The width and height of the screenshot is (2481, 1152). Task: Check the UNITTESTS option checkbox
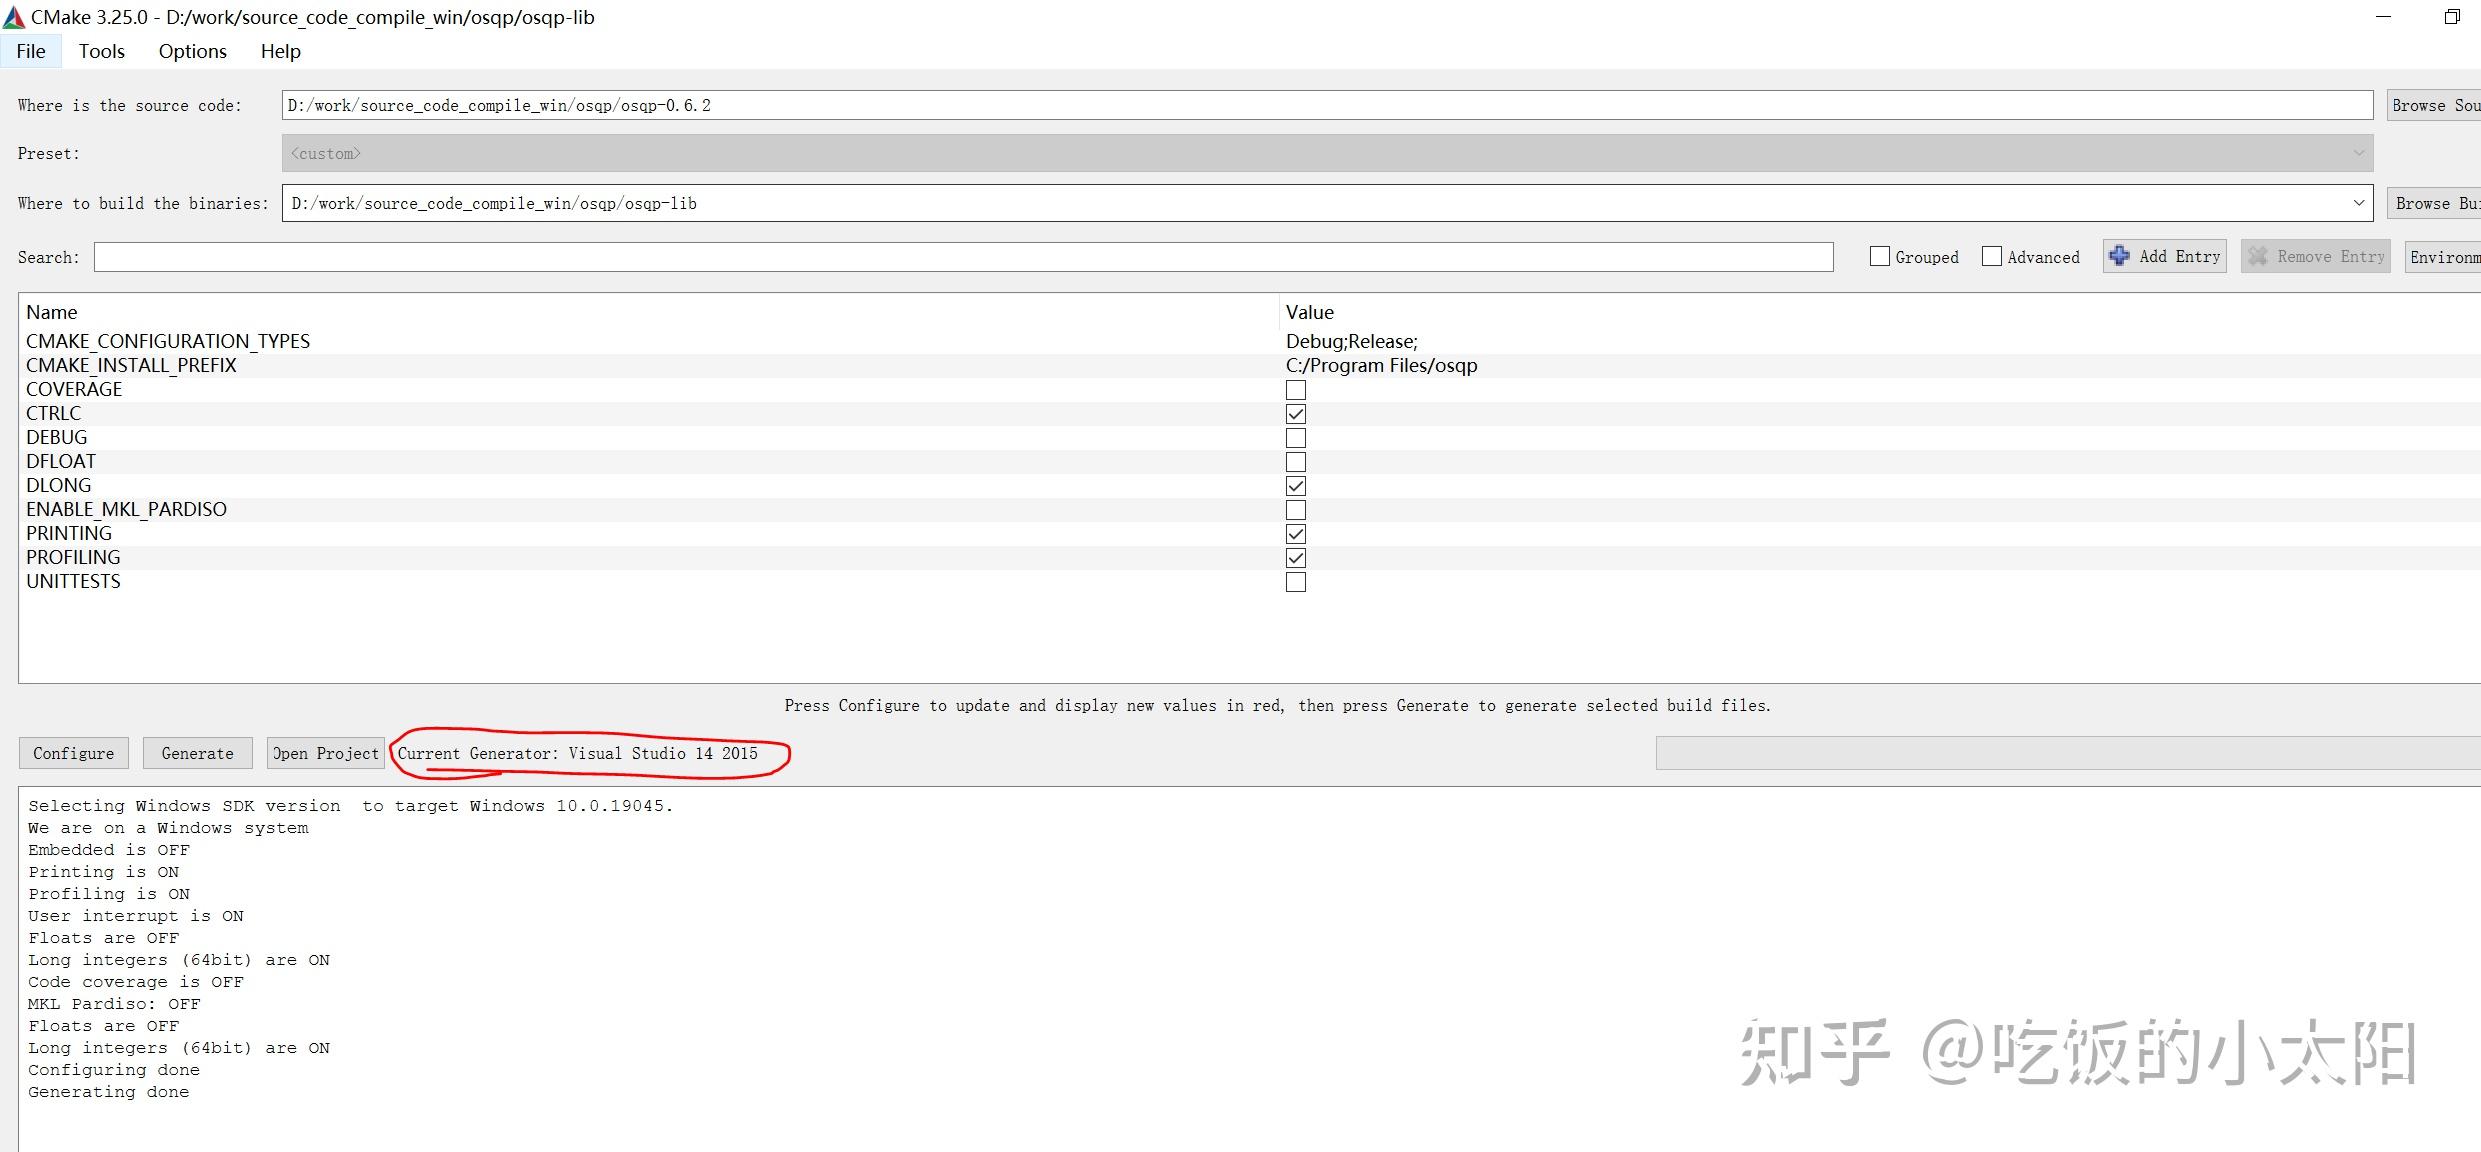tap(1295, 582)
